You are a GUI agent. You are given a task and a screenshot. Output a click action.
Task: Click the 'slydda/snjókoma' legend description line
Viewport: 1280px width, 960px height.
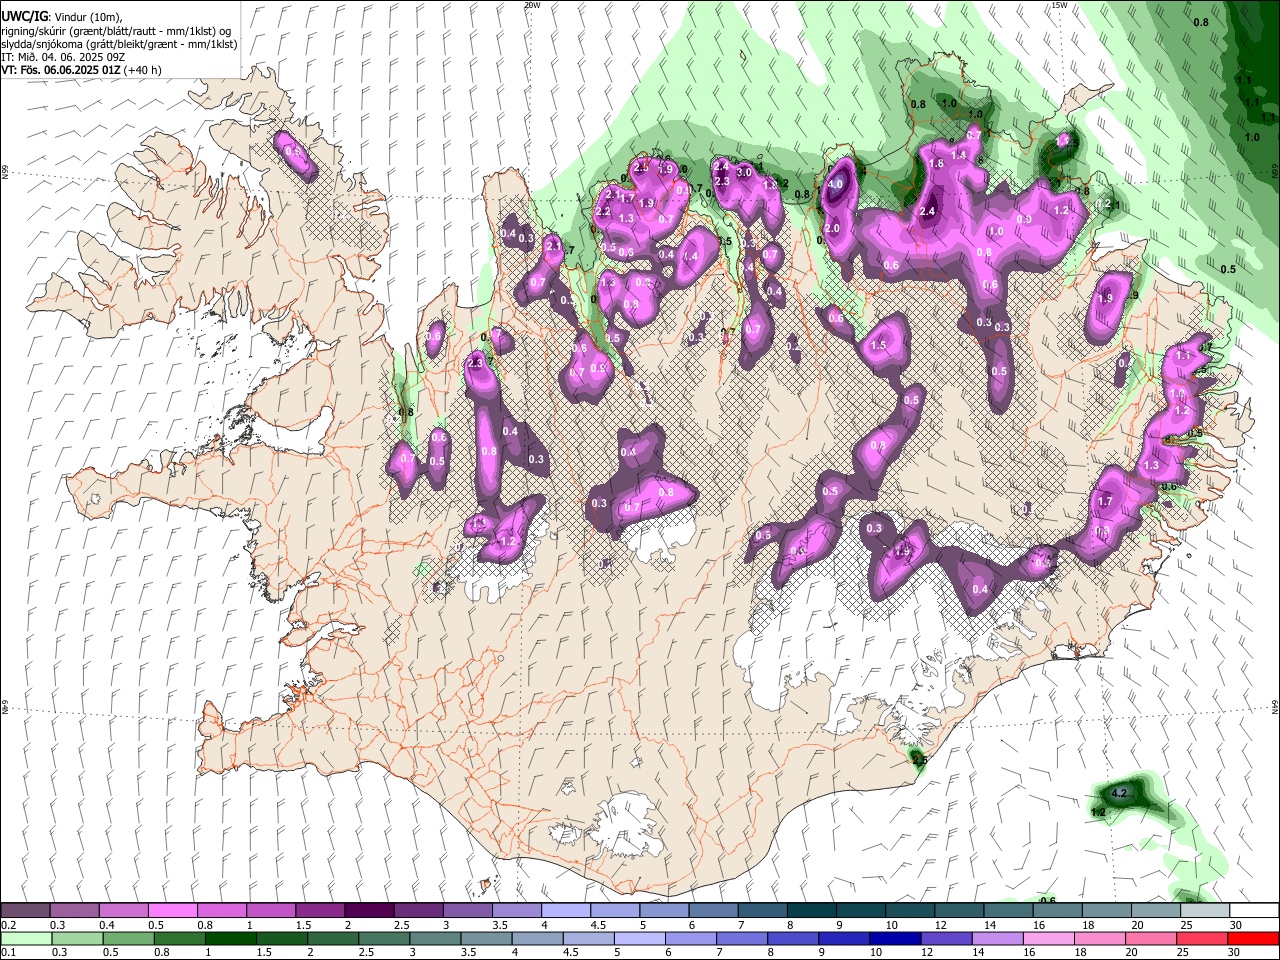coord(119,44)
